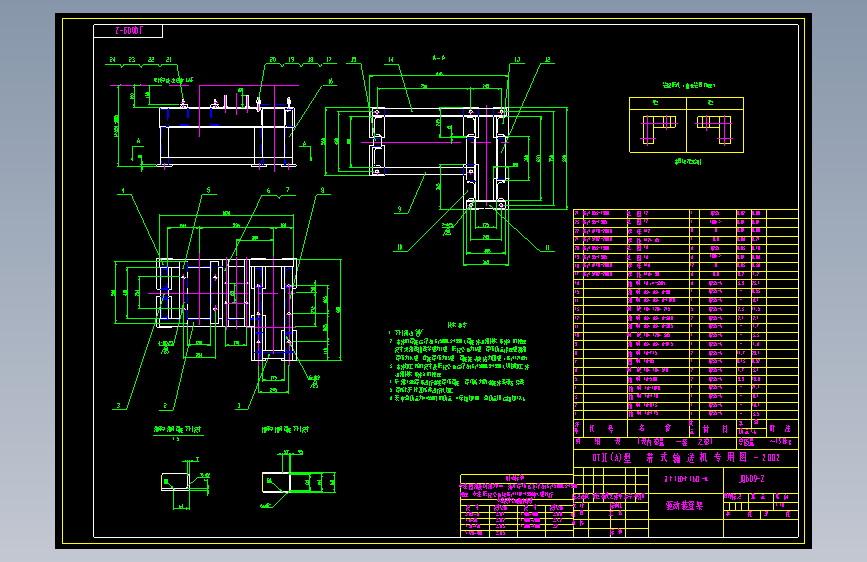Select the '备注' header cell in parts list
Viewport: 867px width, 562px height.
point(780,429)
